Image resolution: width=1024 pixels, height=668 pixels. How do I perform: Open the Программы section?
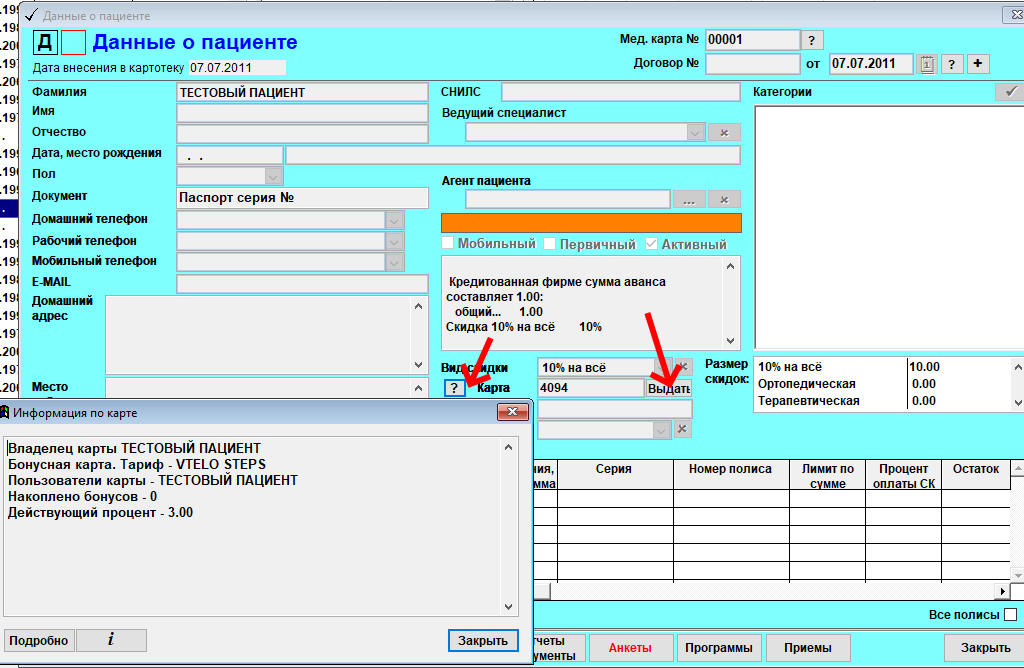tap(718, 648)
